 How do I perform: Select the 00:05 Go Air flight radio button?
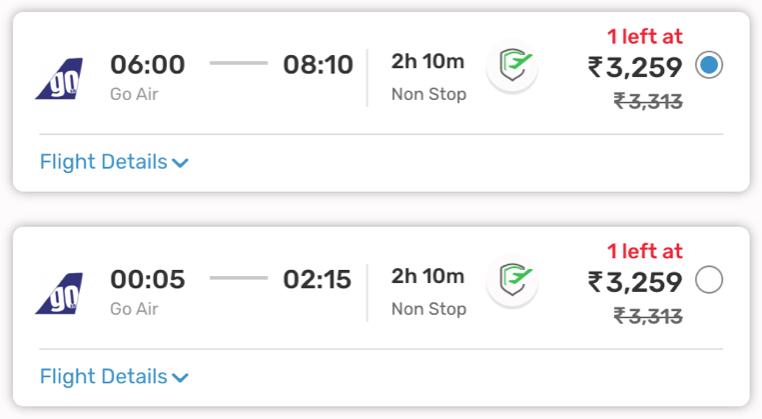(x=709, y=279)
